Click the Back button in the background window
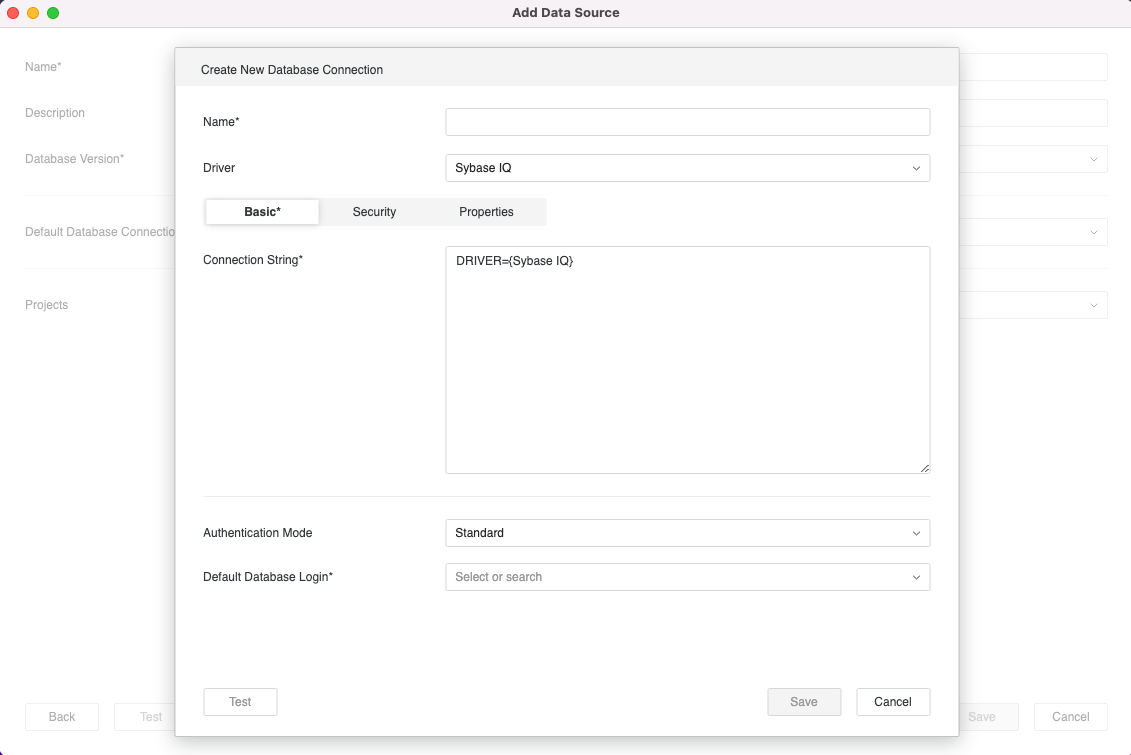The height and width of the screenshot is (755, 1131). point(62,717)
